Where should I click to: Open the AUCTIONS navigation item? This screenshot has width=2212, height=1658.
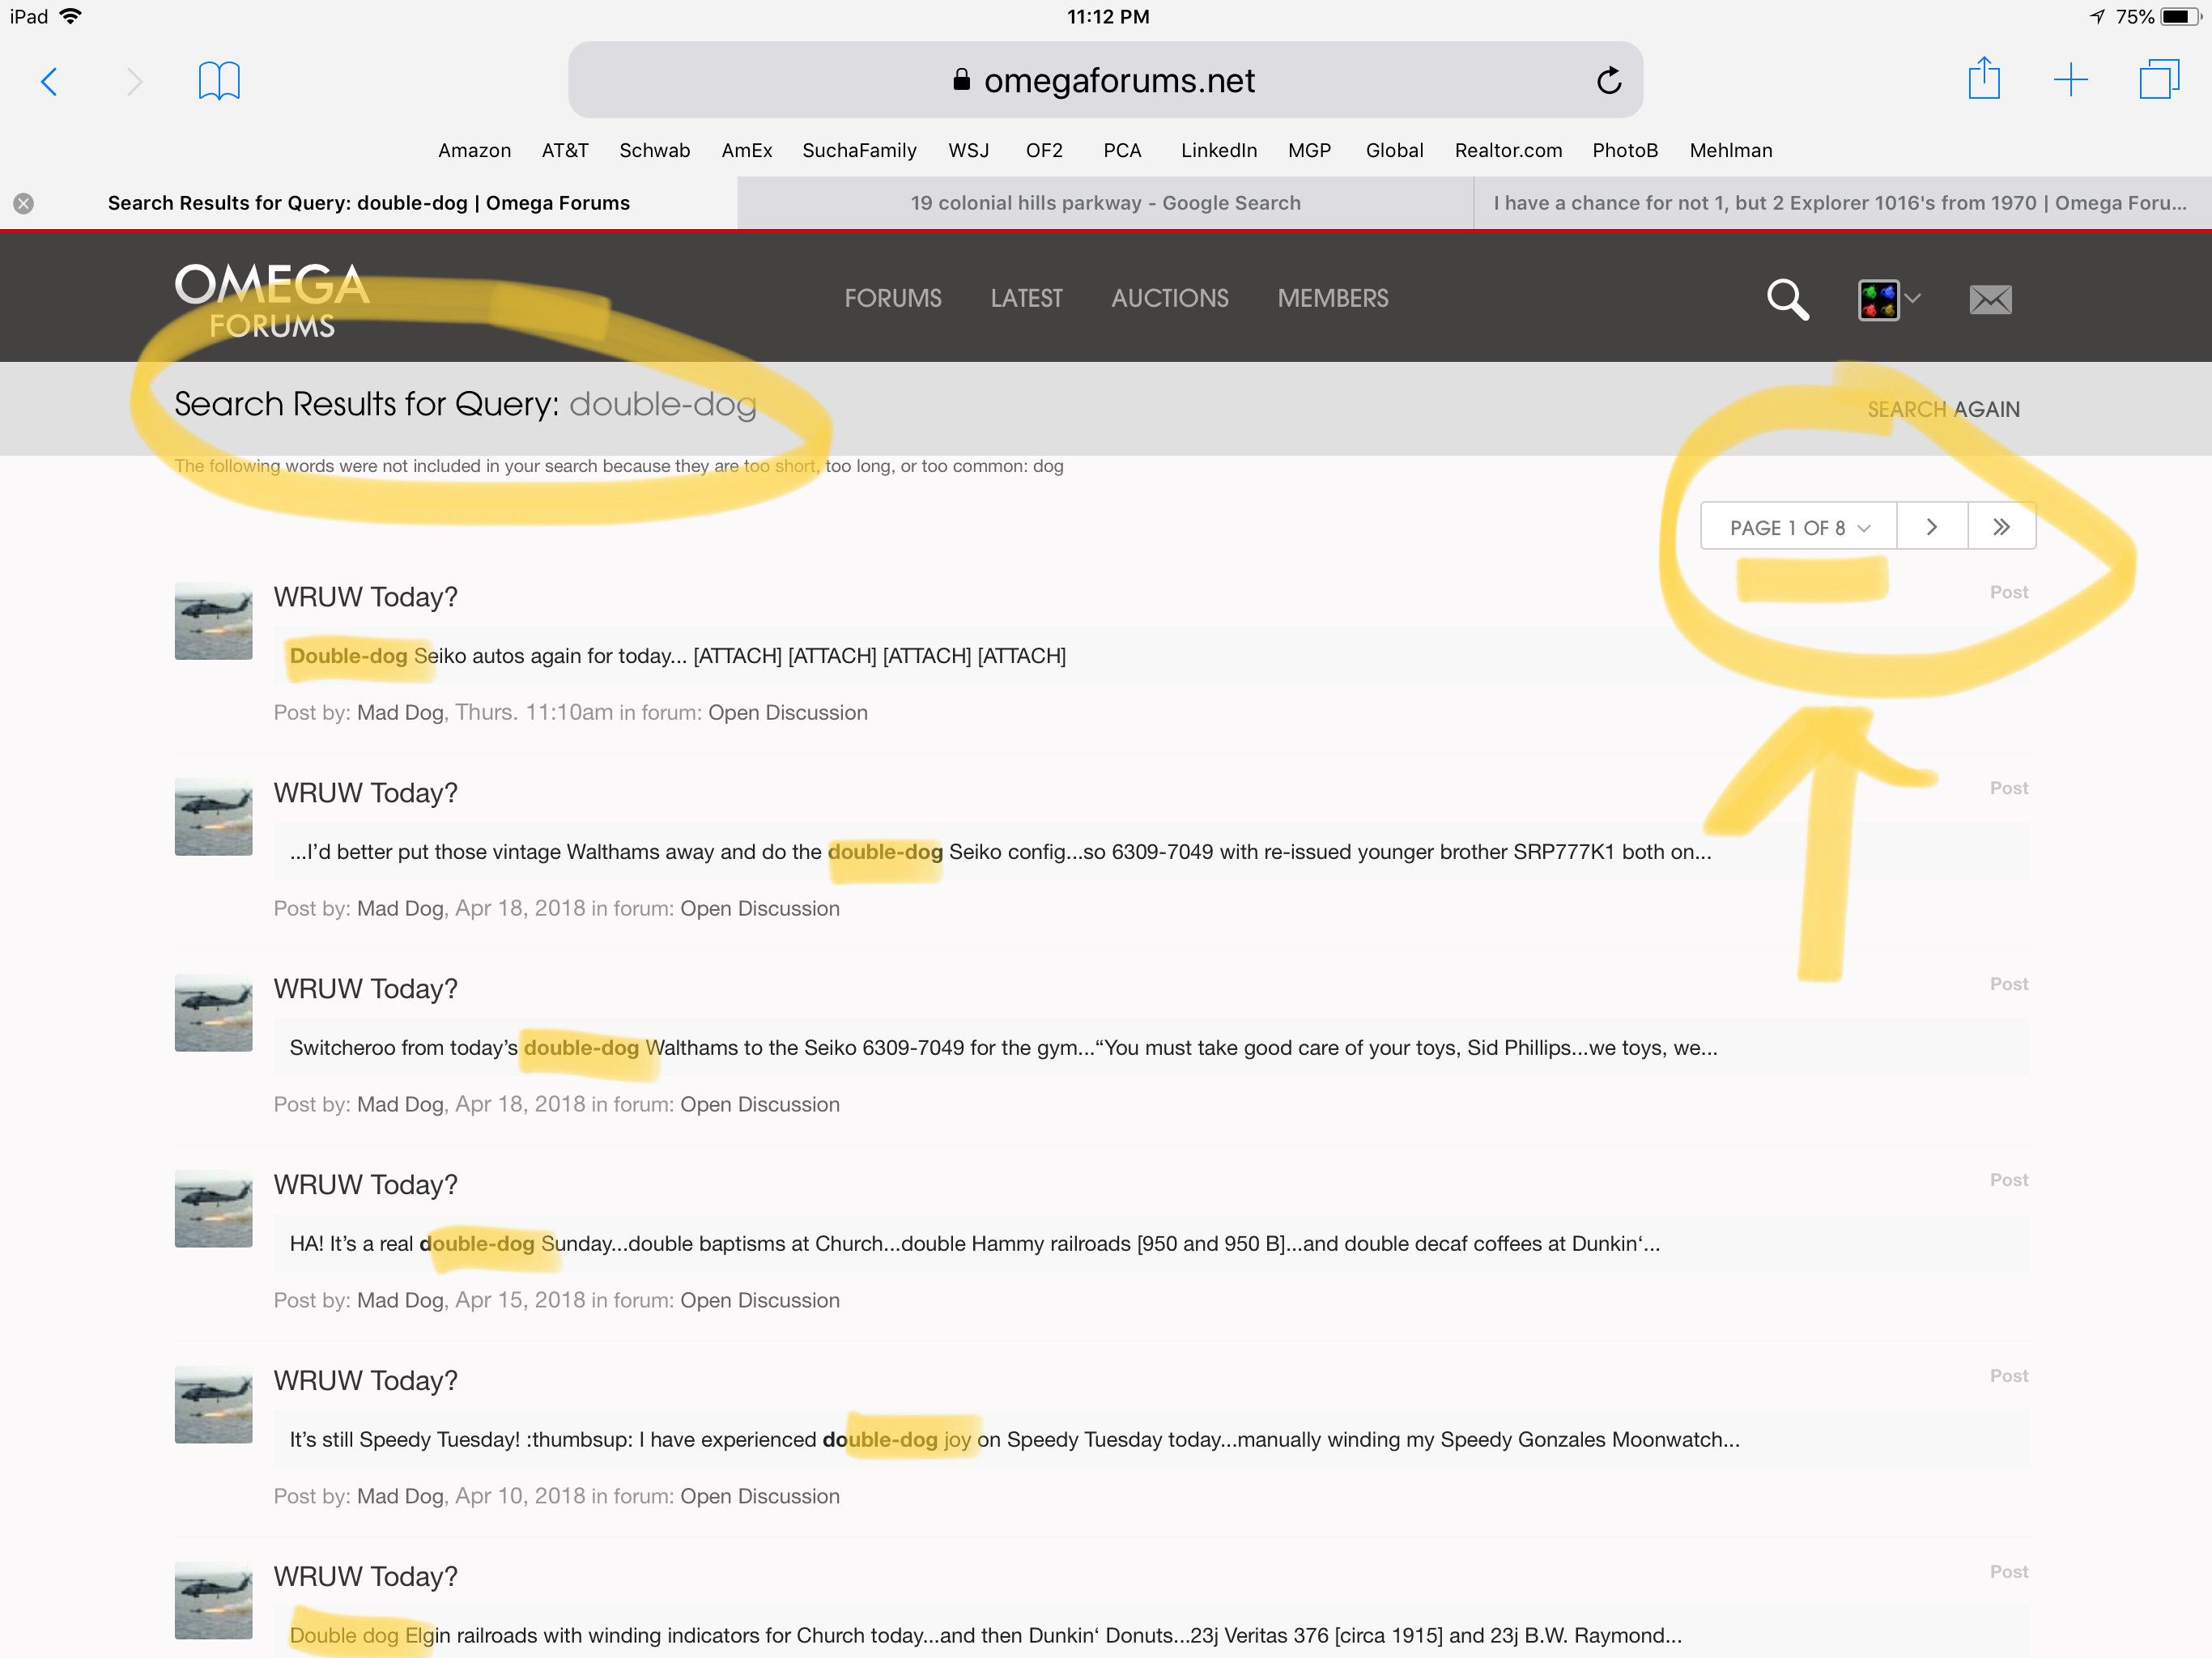pos(1169,298)
